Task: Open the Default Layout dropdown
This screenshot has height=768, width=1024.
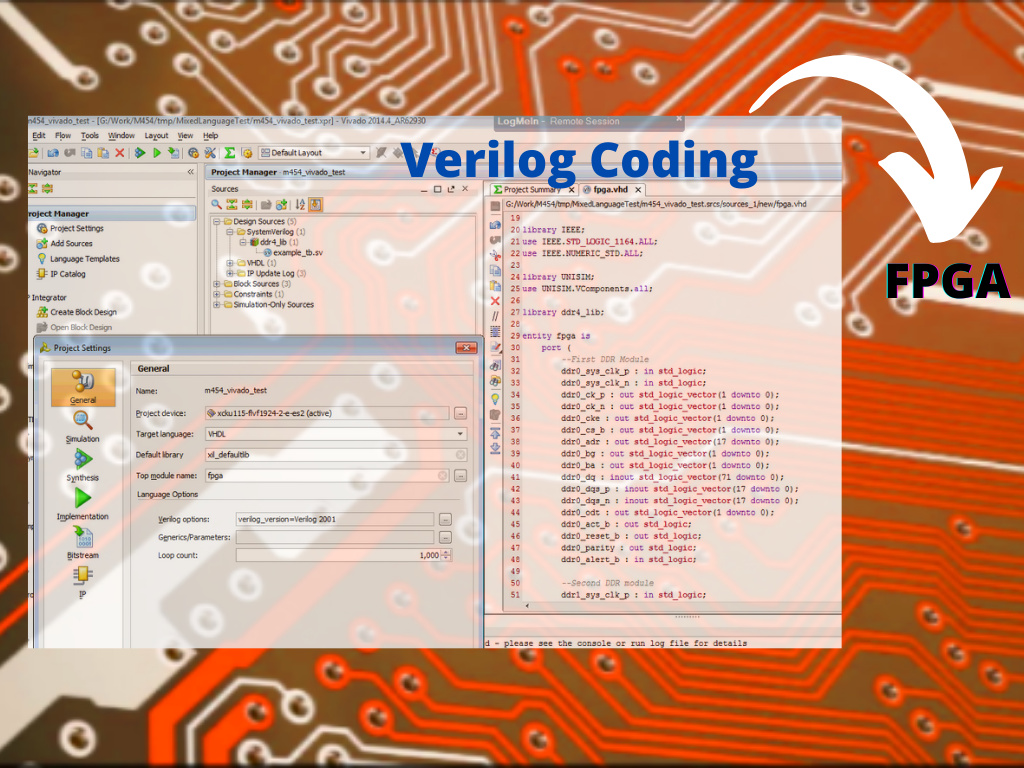Action: coord(362,152)
